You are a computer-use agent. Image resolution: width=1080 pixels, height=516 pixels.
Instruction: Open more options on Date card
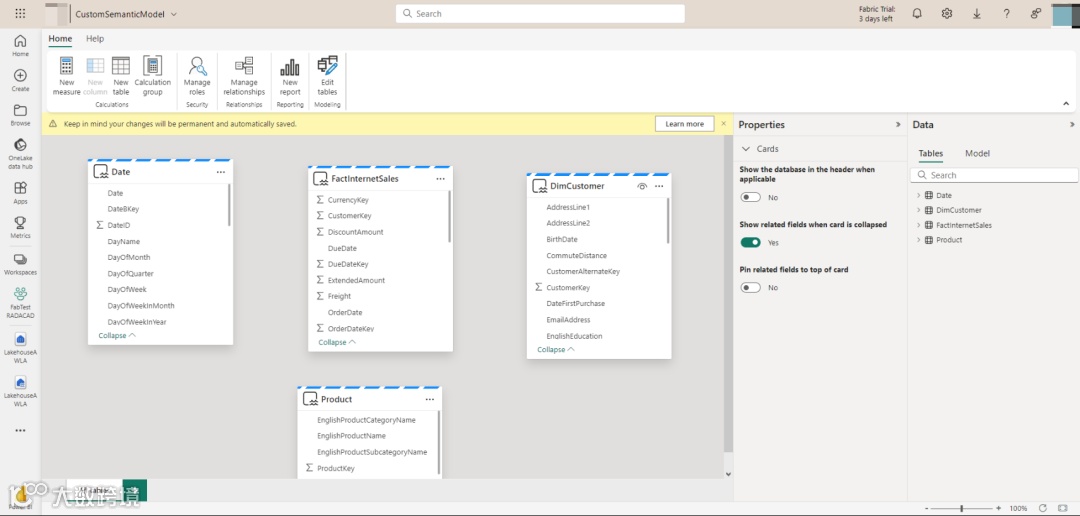(x=220, y=172)
